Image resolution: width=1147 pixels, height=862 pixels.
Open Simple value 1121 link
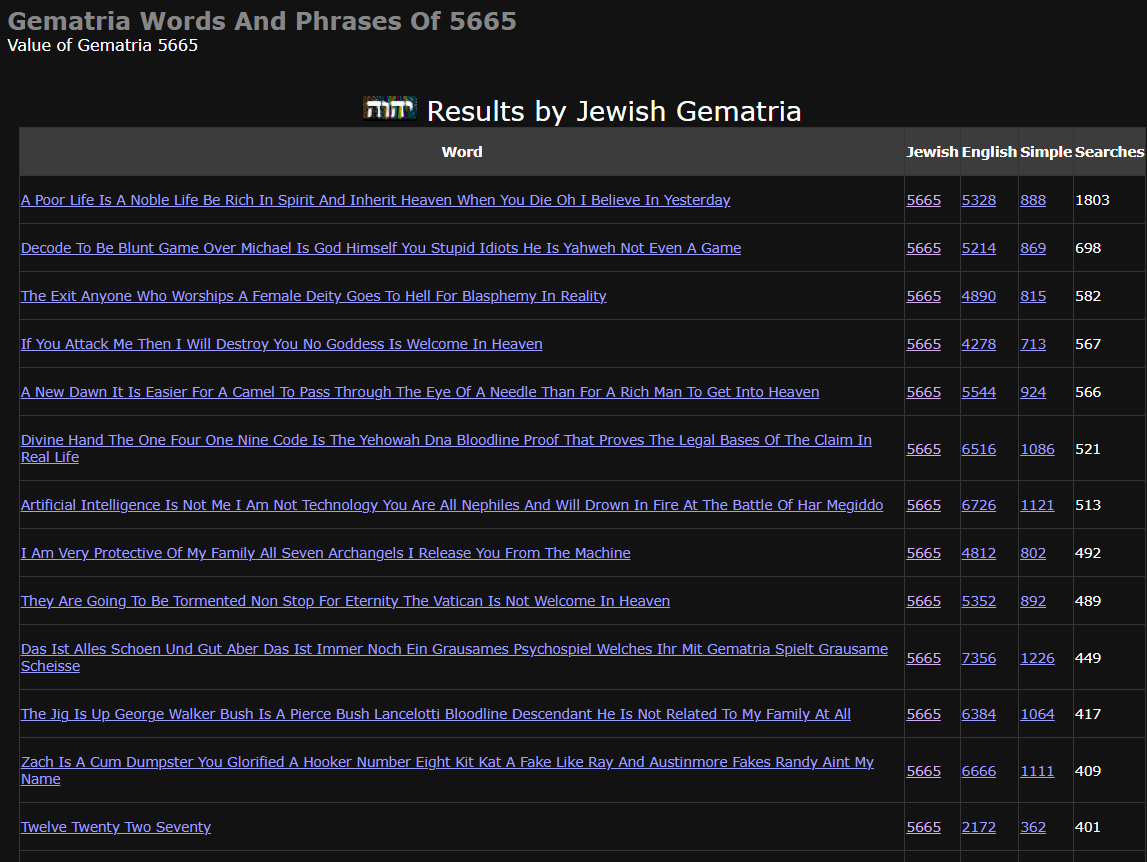1037,505
